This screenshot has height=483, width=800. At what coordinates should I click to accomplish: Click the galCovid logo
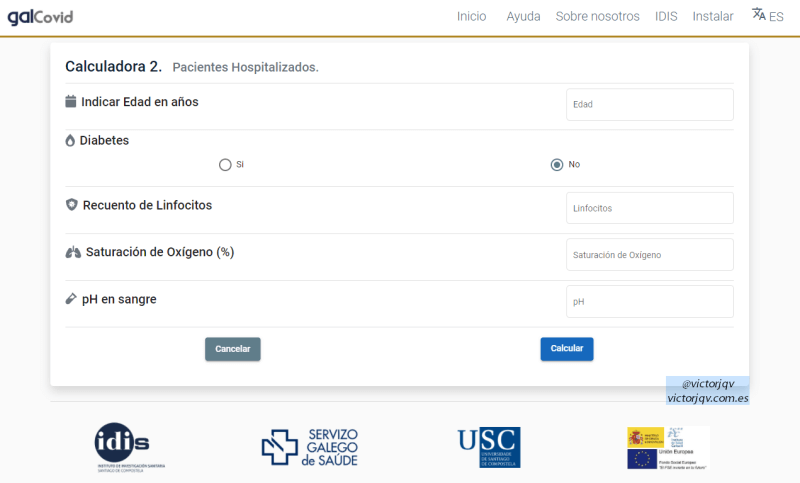40,17
